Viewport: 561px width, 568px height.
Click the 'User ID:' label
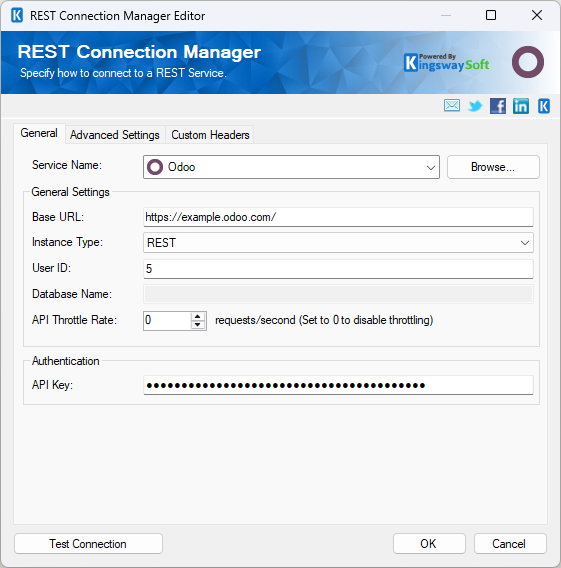(51, 268)
